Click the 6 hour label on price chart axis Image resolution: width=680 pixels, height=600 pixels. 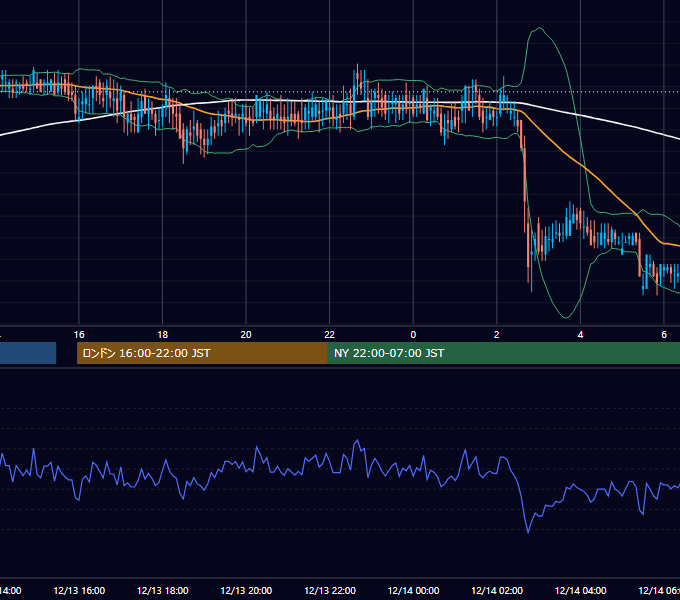664,335
